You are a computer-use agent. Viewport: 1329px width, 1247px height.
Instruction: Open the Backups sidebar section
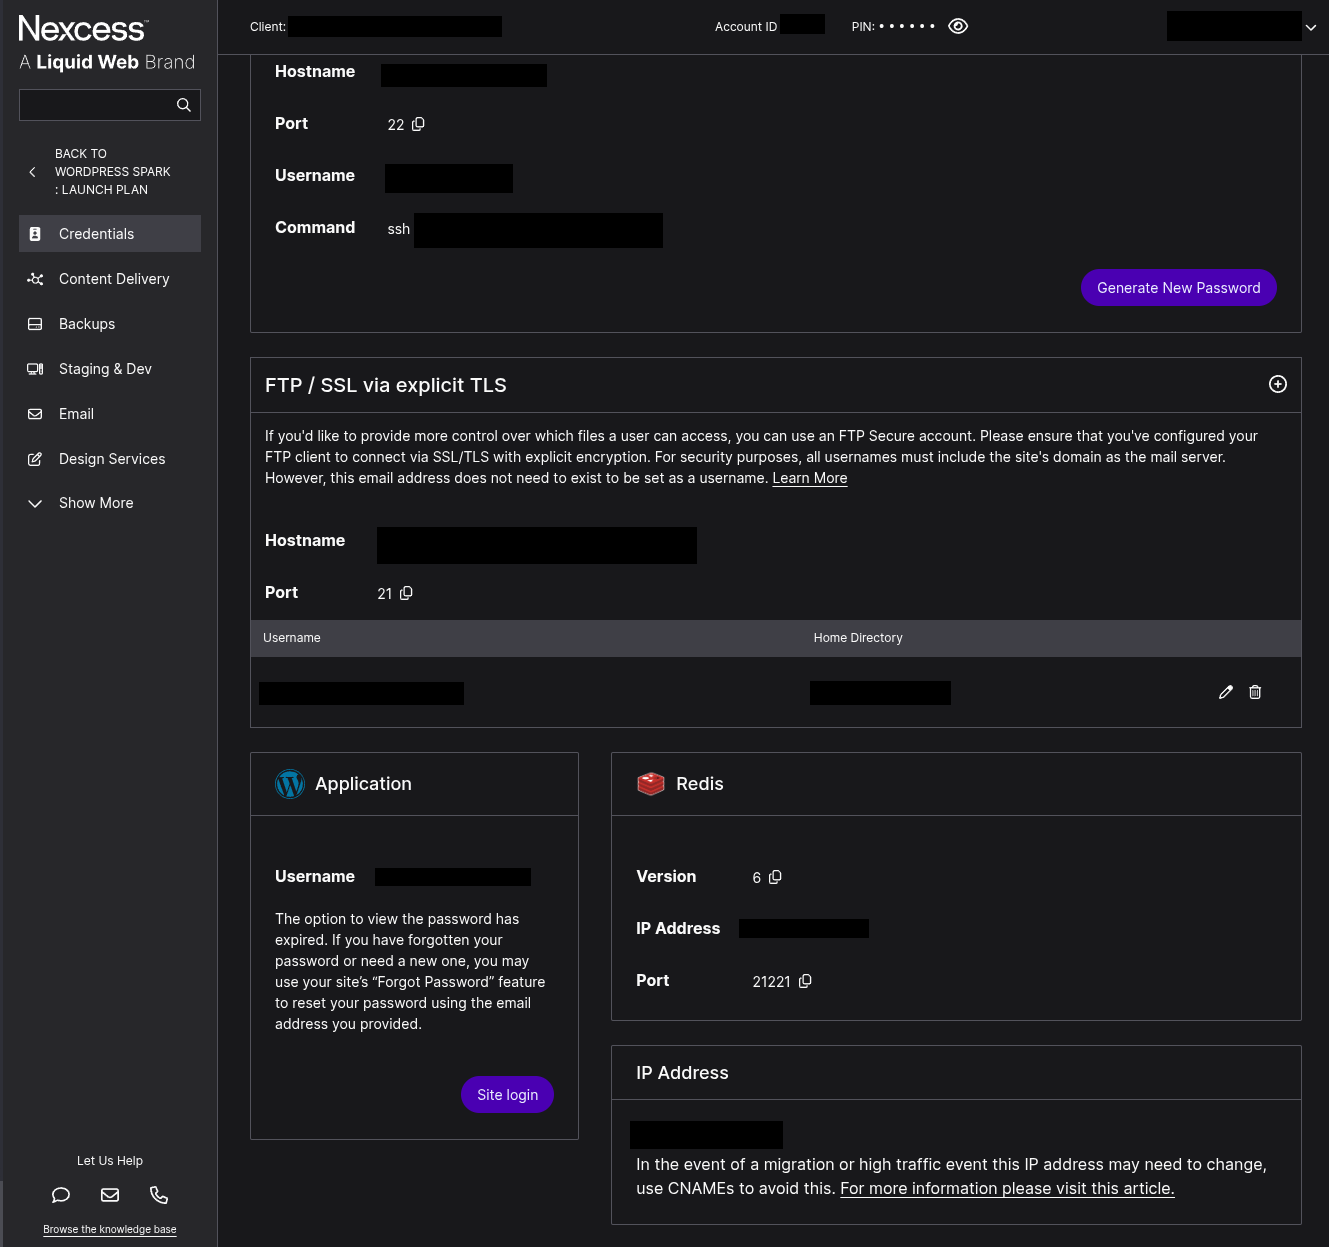87,324
